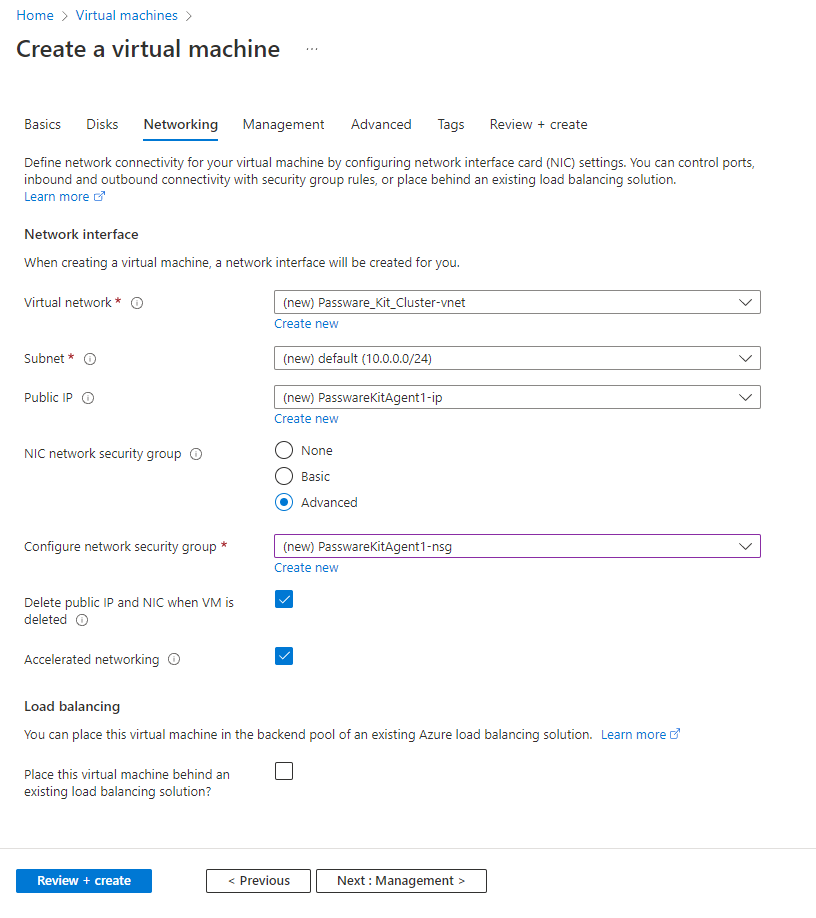Select the Basic security group radio
Screen dimensions: 816x918
coord(284,476)
